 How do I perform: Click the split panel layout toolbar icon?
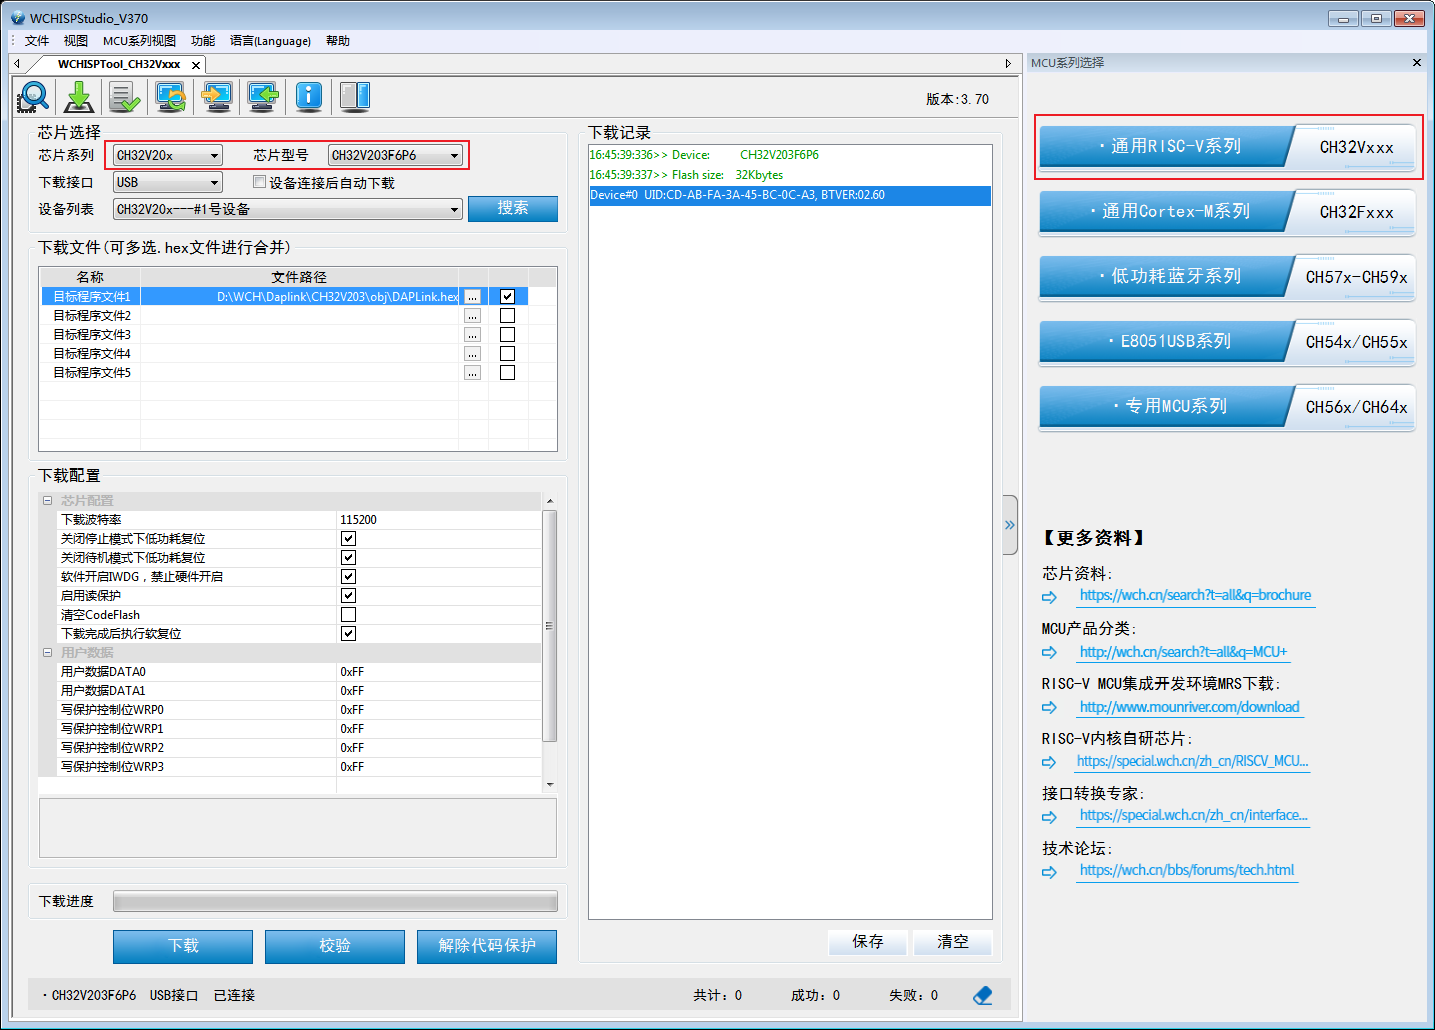(355, 96)
